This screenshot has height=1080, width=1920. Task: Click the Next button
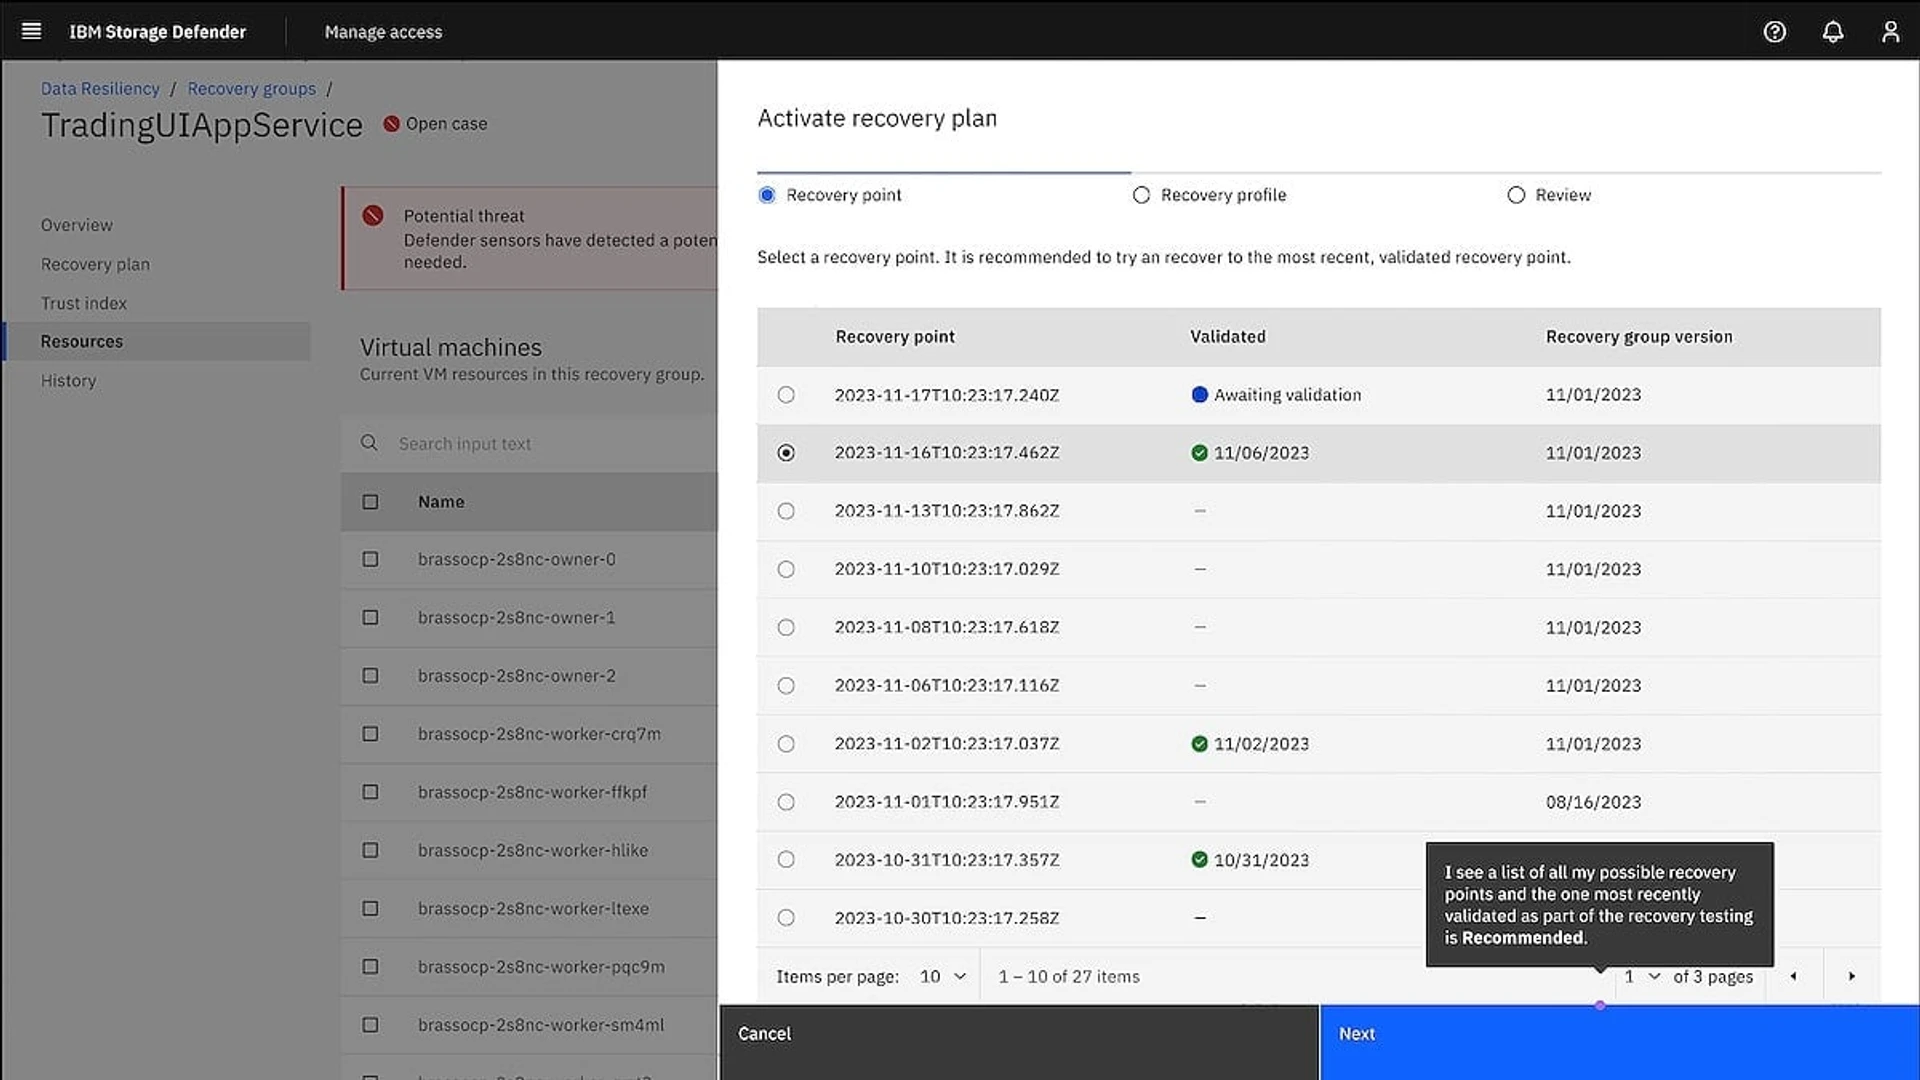pyautogui.click(x=1620, y=1042)
